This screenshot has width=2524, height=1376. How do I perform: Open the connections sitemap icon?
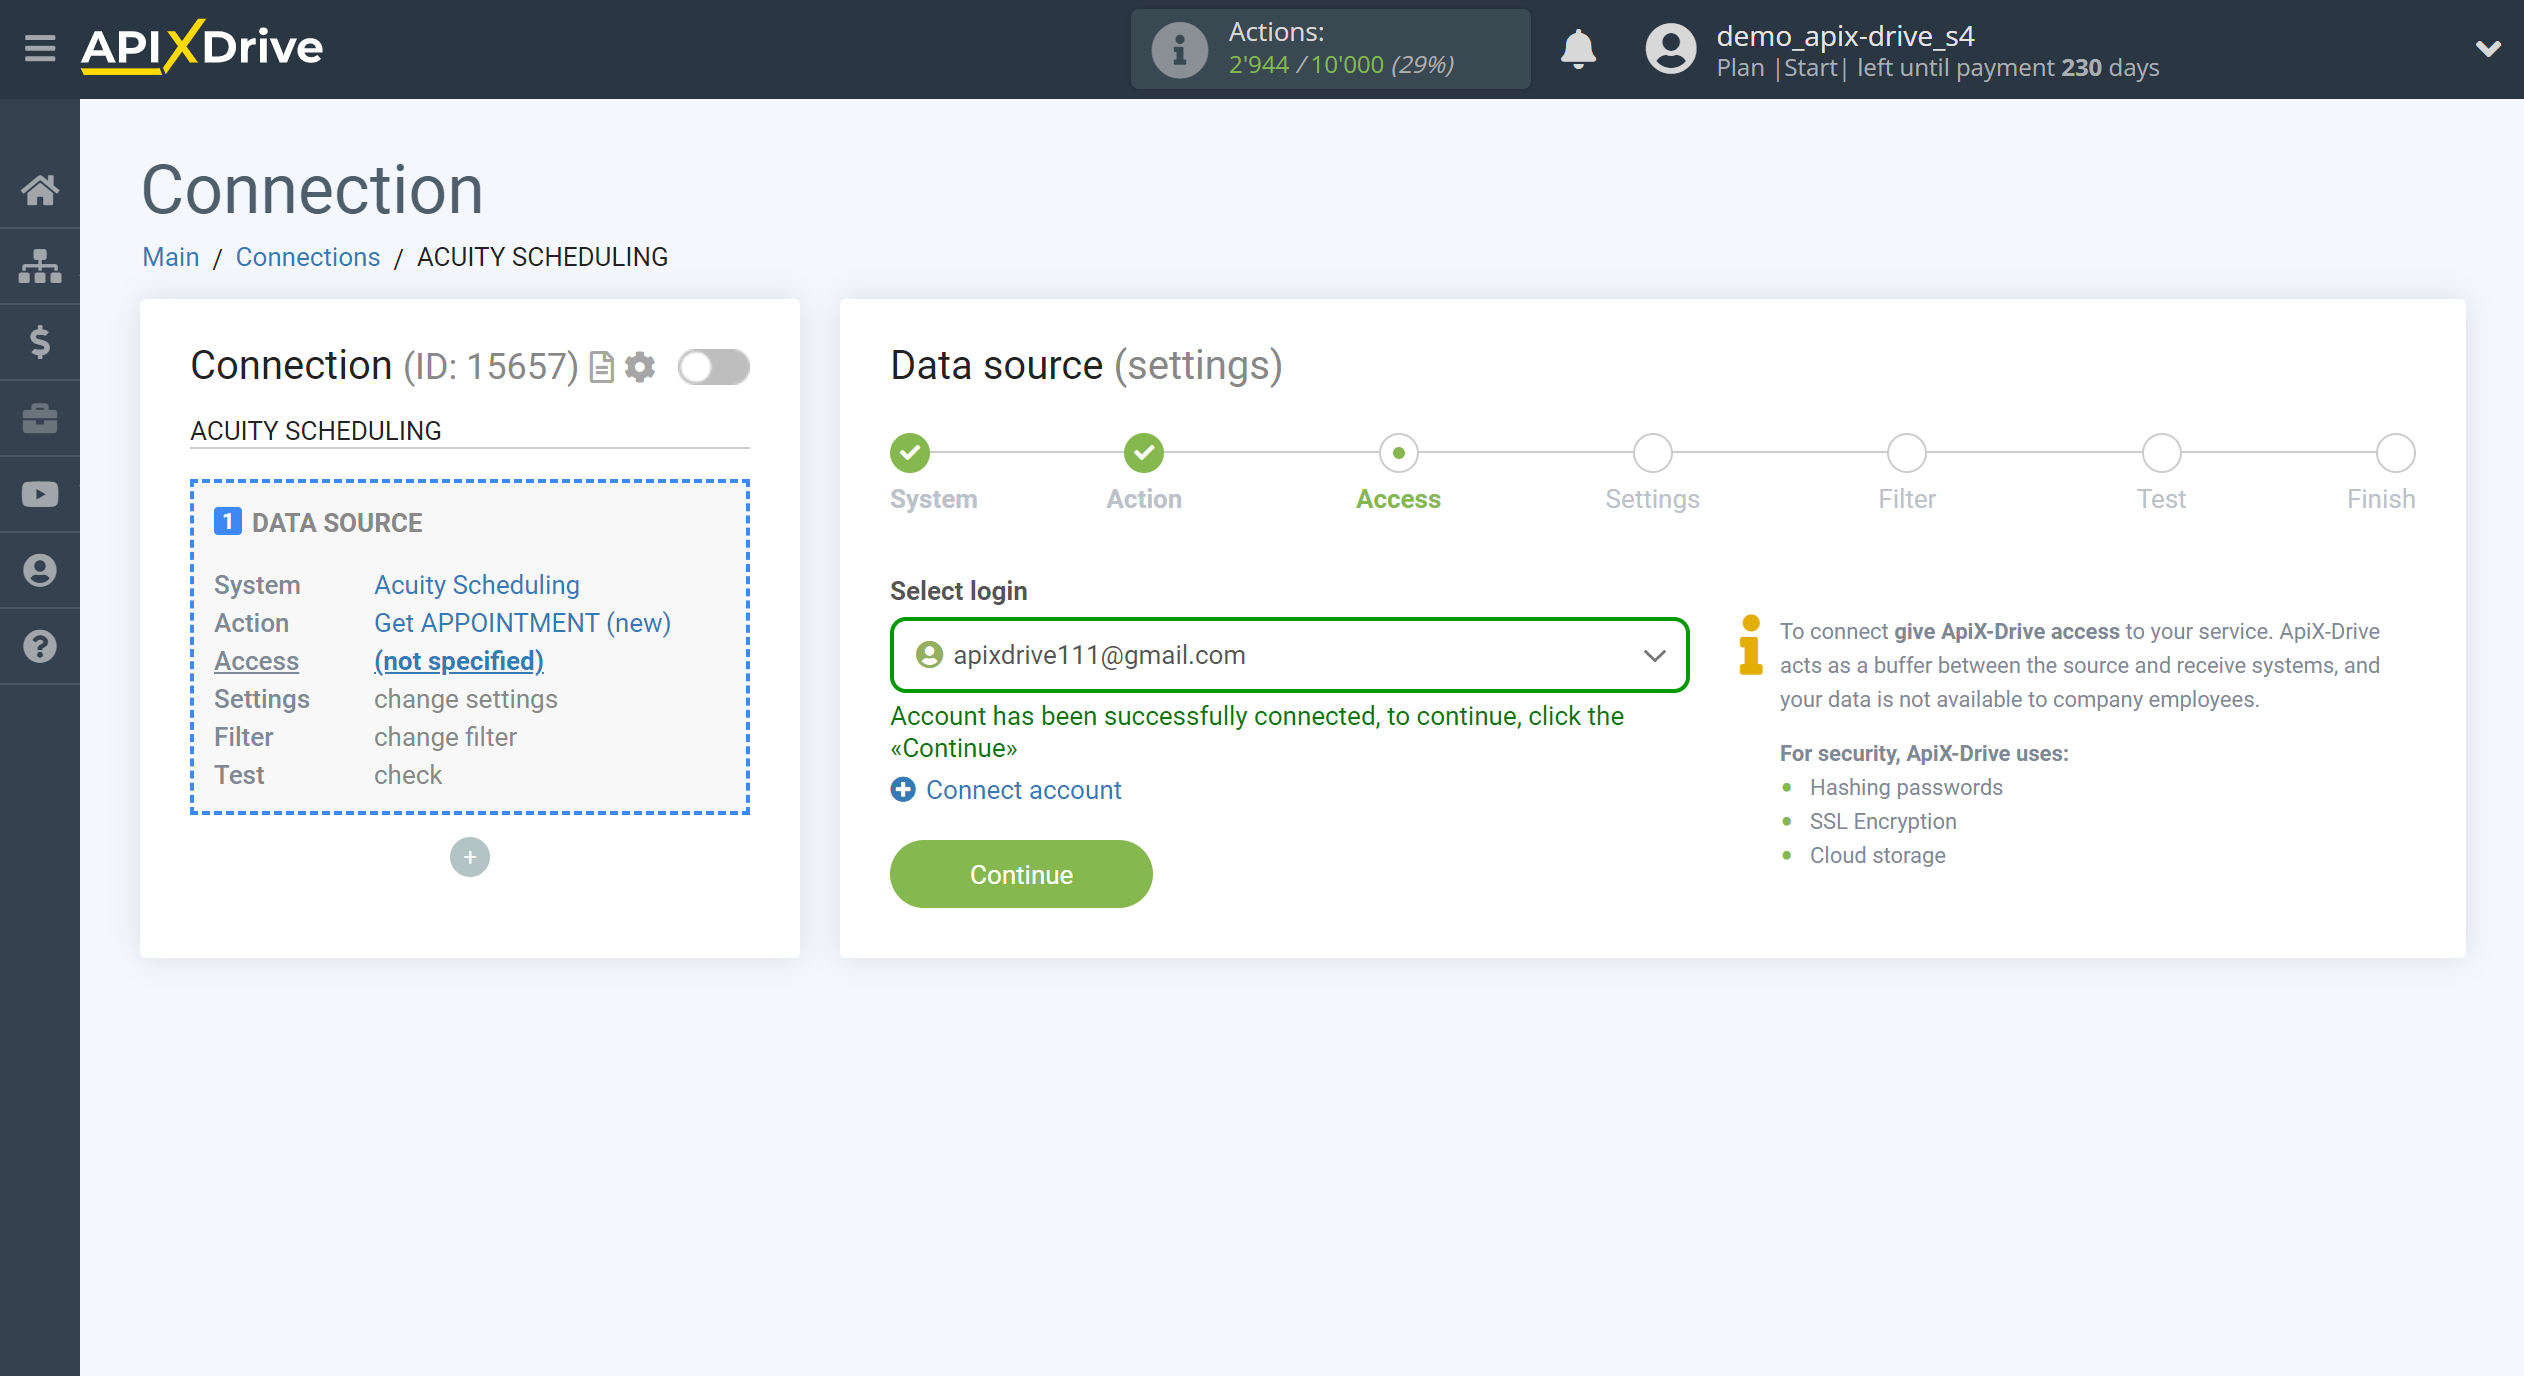tap(40, 266)
